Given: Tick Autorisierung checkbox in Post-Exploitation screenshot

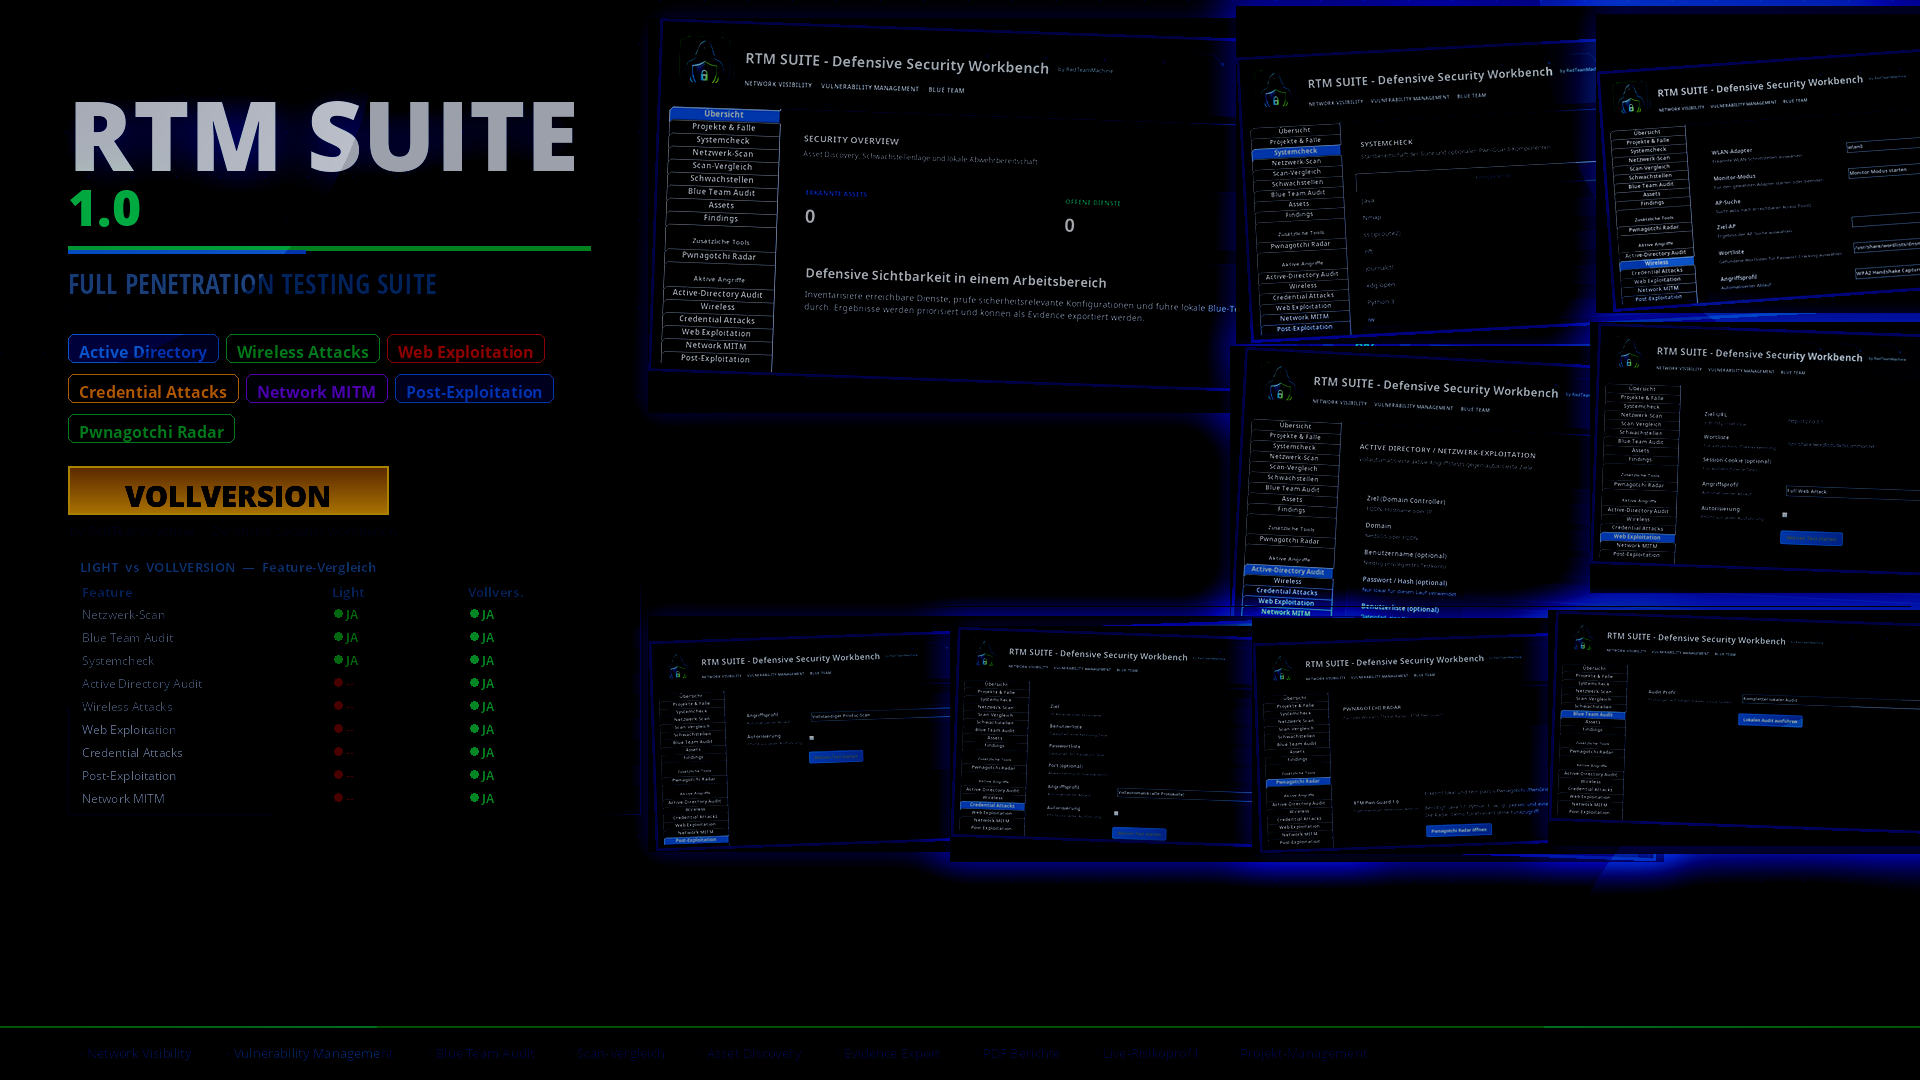Looking at the screenshot, I should [812, 738].
